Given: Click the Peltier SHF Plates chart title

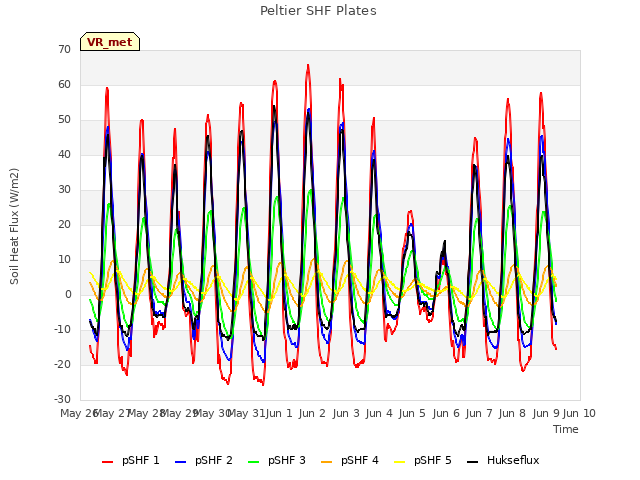Looking at the screenshot, I should (318, 11).
